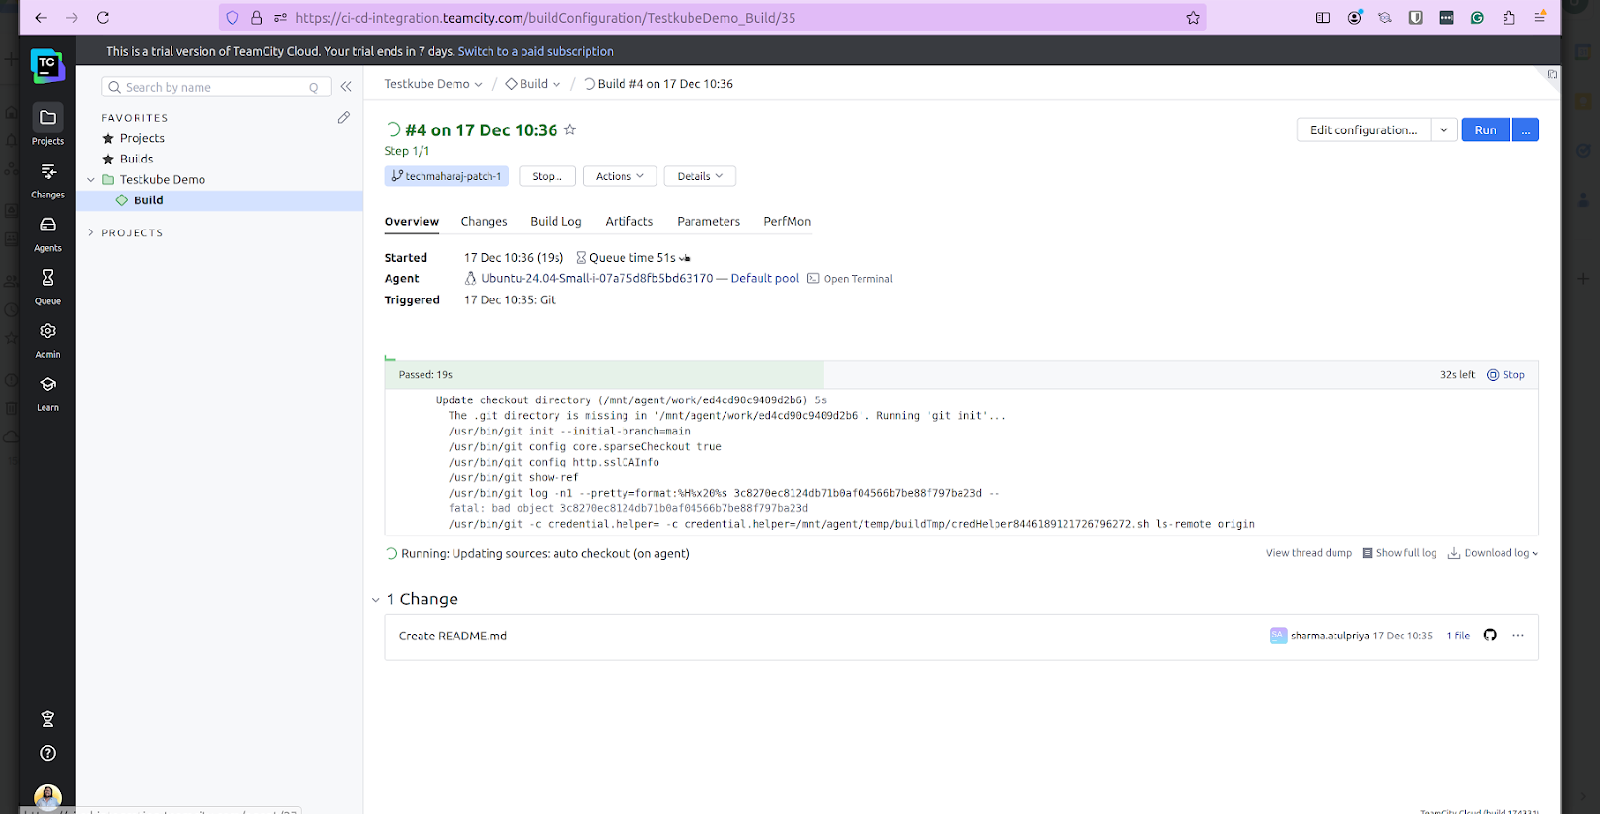This screenshot has width=1600, height=814.
Task: Switch to the Build Log tab
Action: click(x=556, y=222)
